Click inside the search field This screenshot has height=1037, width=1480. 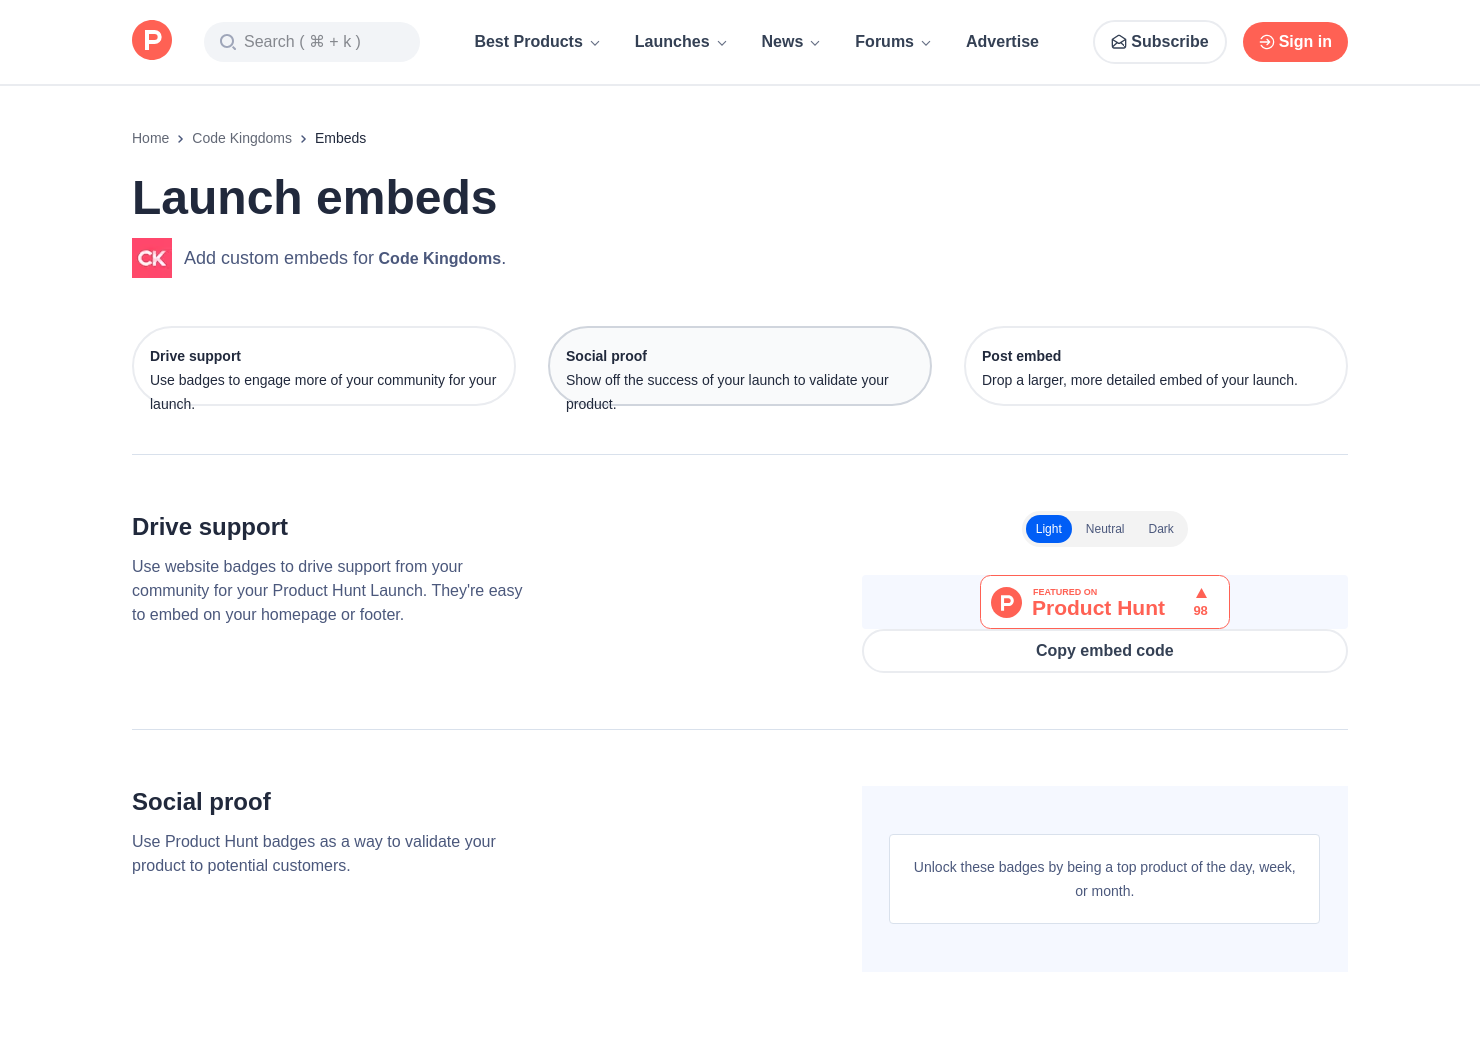(312, 42)
